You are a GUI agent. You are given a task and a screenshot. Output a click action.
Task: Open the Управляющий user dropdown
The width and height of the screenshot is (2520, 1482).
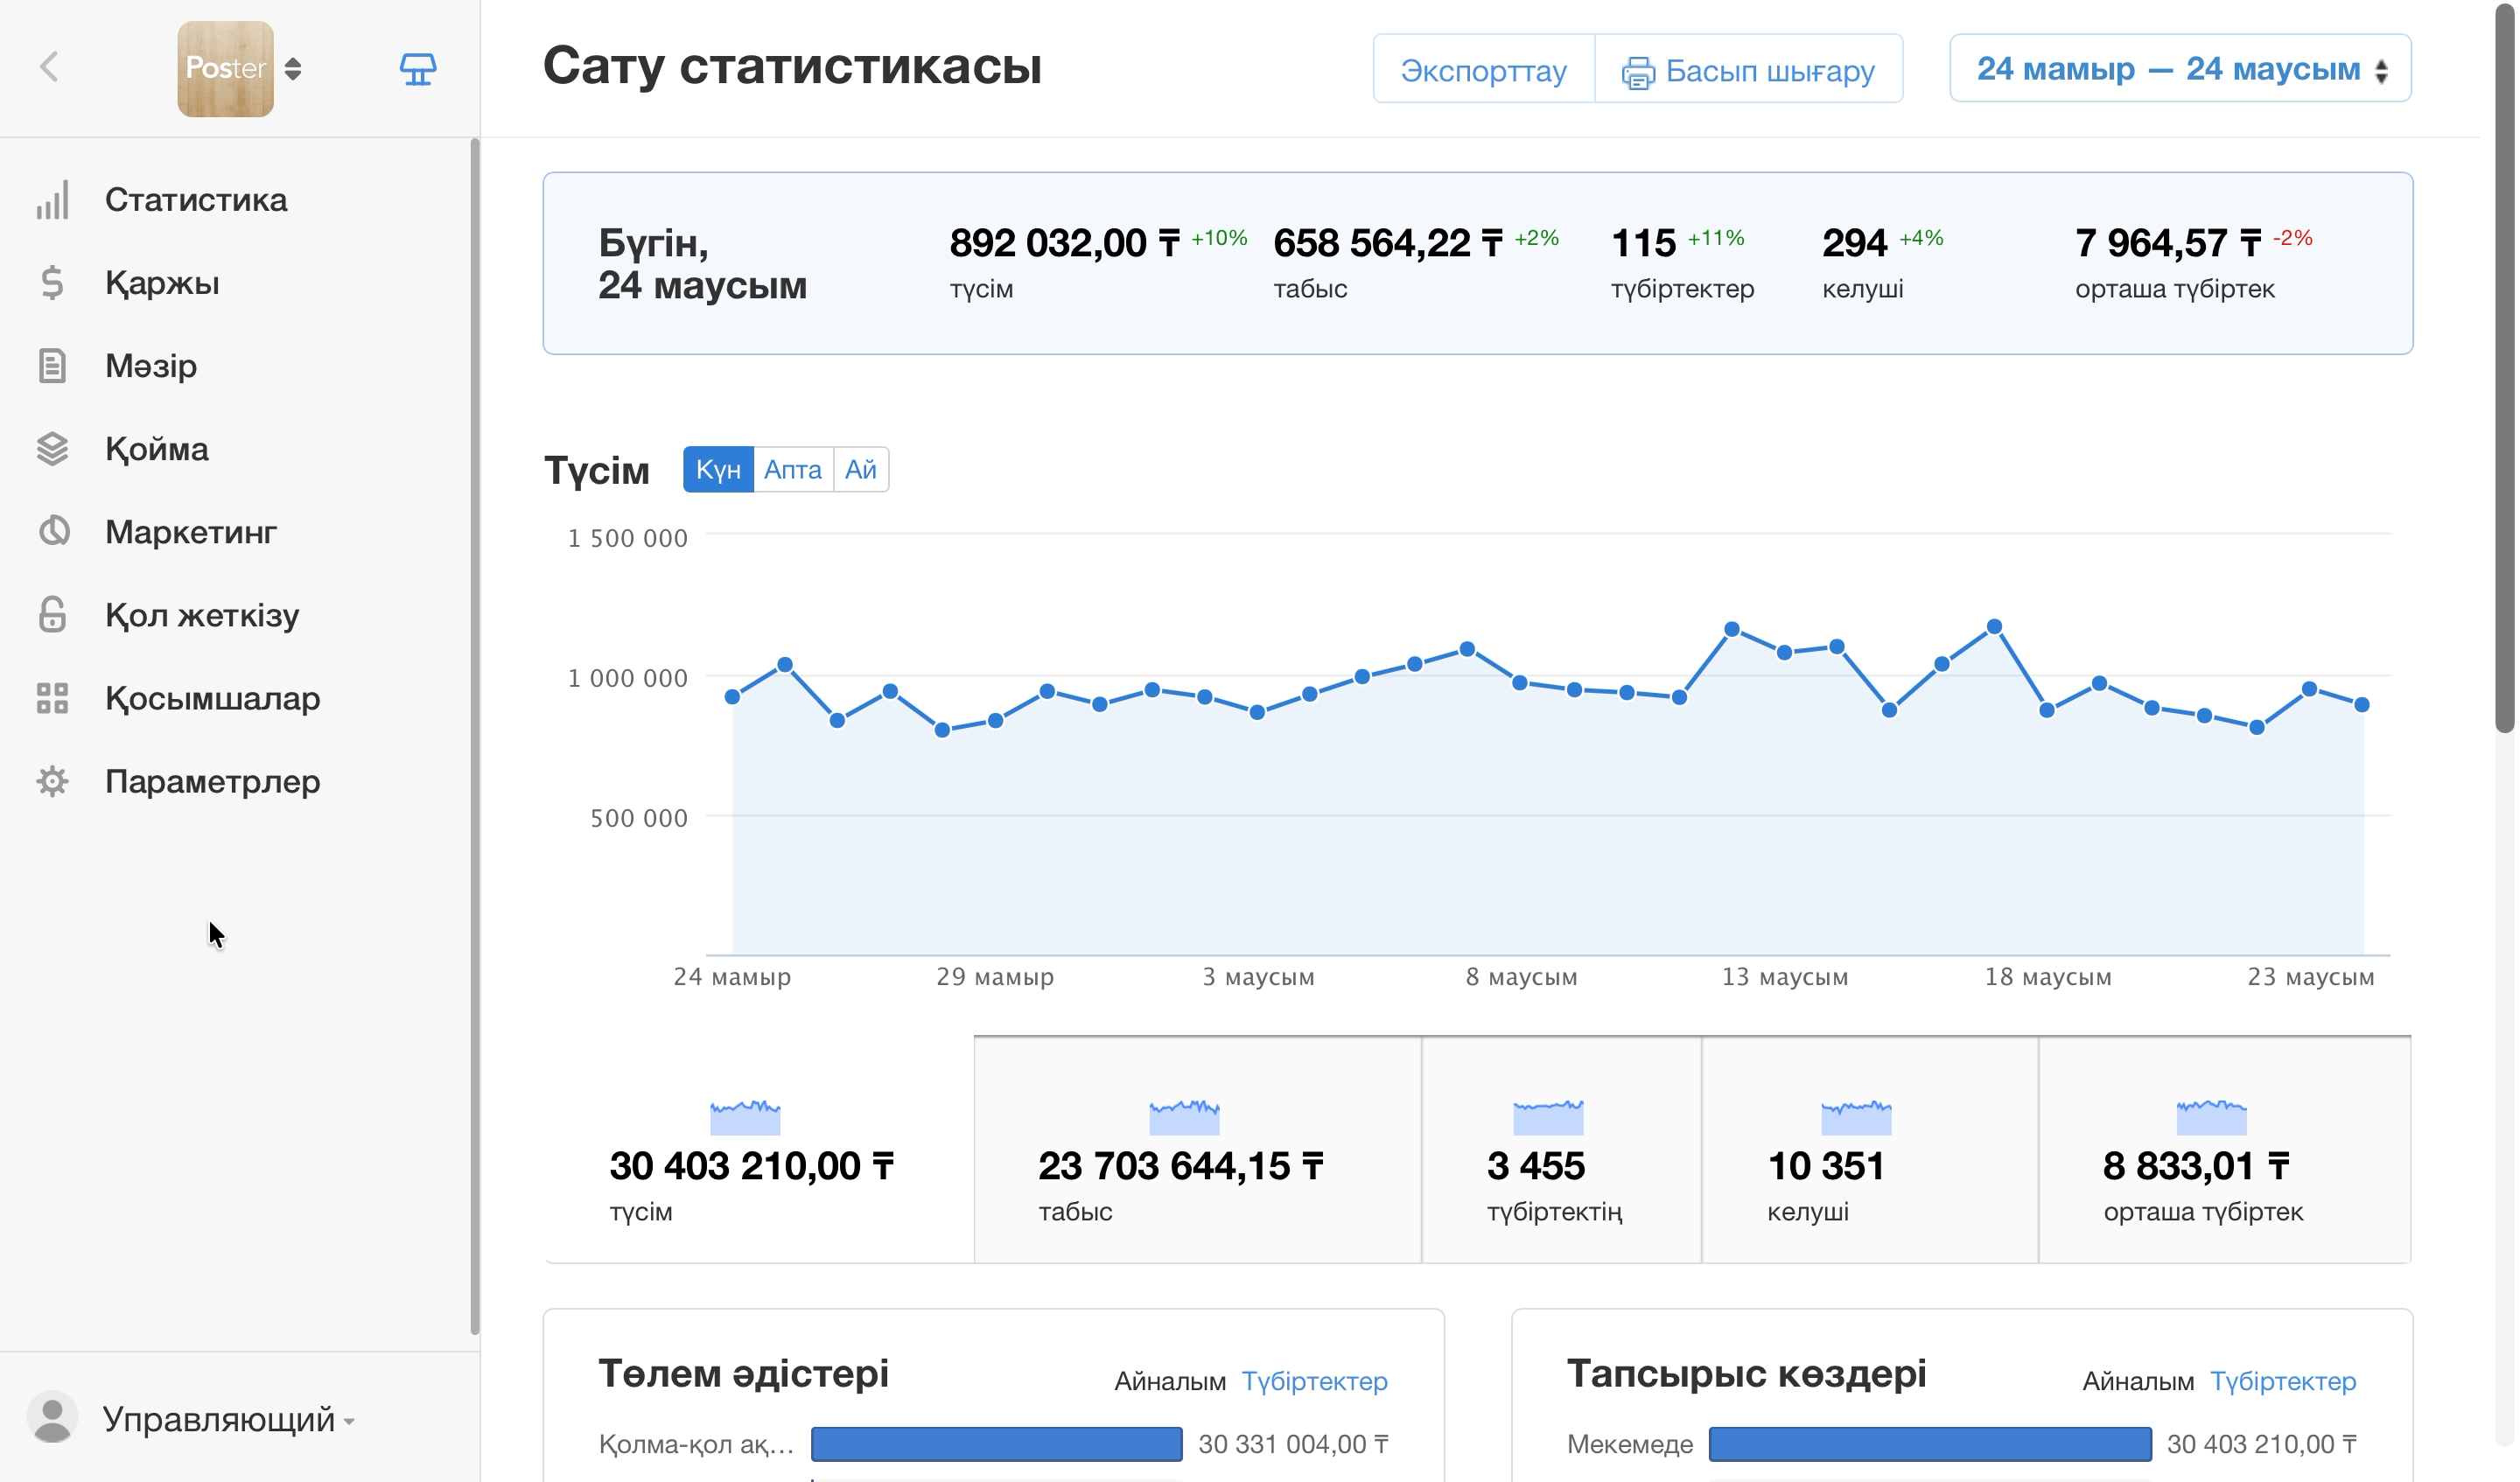pyautogui.click(x=229, y=1420)
